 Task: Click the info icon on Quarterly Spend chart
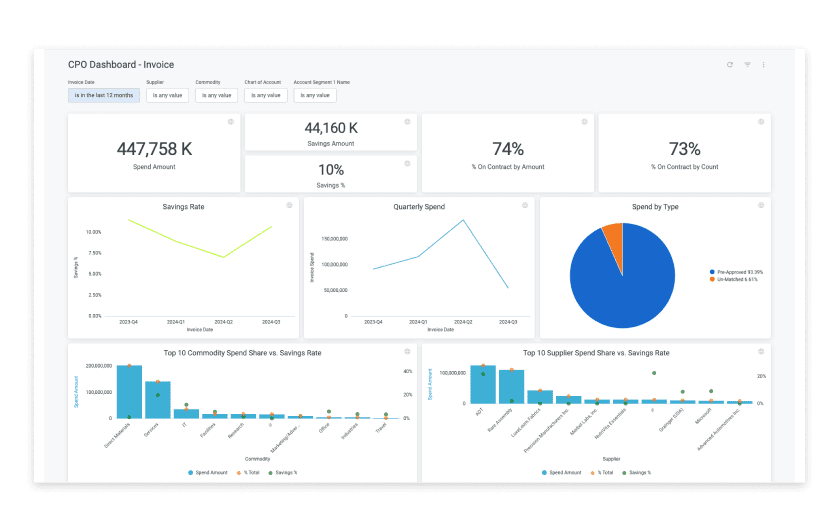(525, 205)
